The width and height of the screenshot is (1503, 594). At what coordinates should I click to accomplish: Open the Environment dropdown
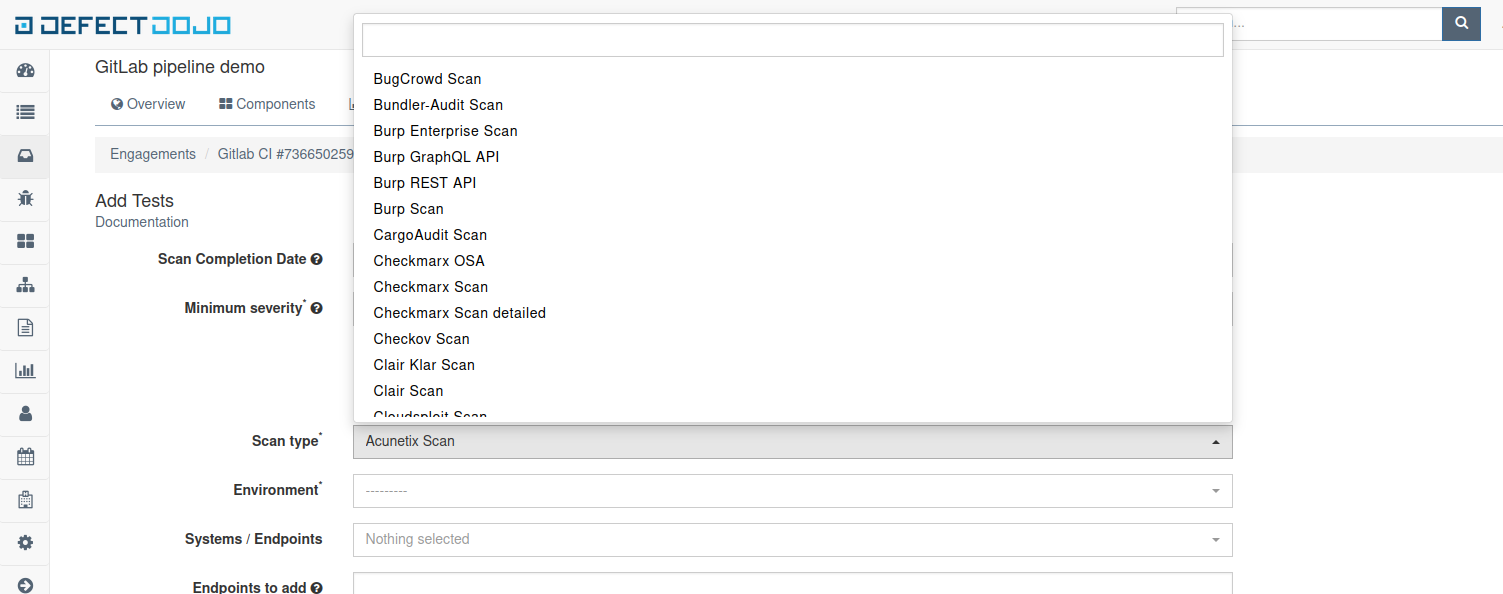(x=792, y=490)
